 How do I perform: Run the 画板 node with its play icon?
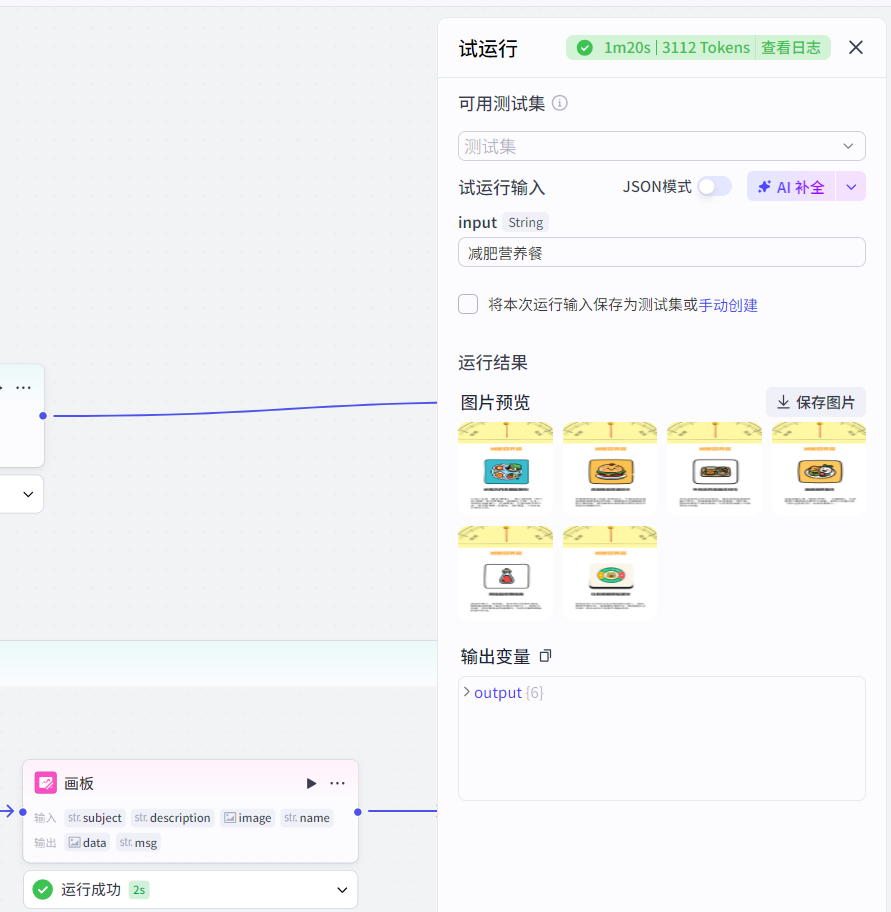(x=311, y=783)
